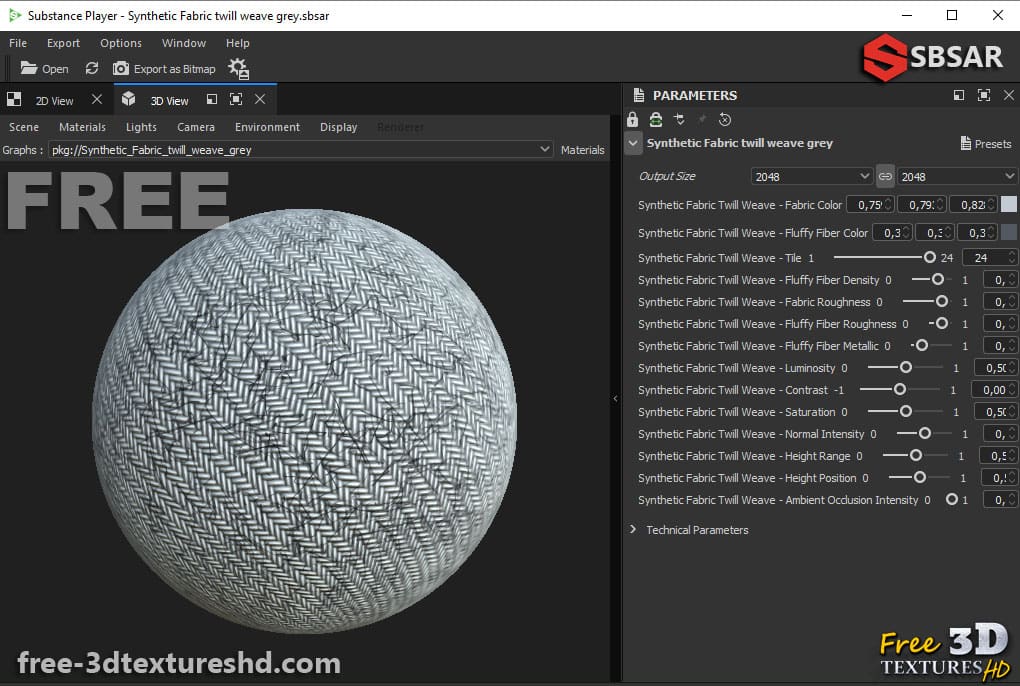The width and height of the screenshot is (1020, 686).
Task: Collapse Synthetic Fabric twill weave grey section
Action: click(x=633, y=143)
